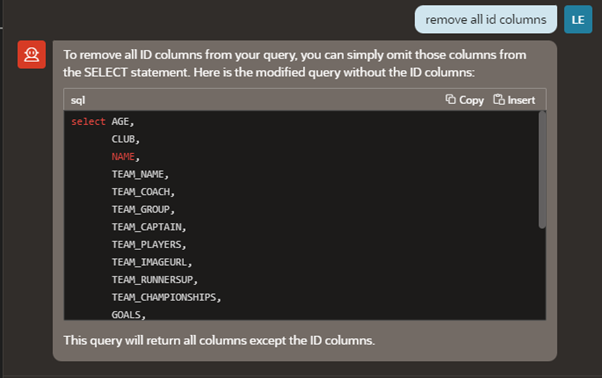
Task: Click the 'remove all id columns' message bubble
Action: pyautogui.click(x=486, y=20)
